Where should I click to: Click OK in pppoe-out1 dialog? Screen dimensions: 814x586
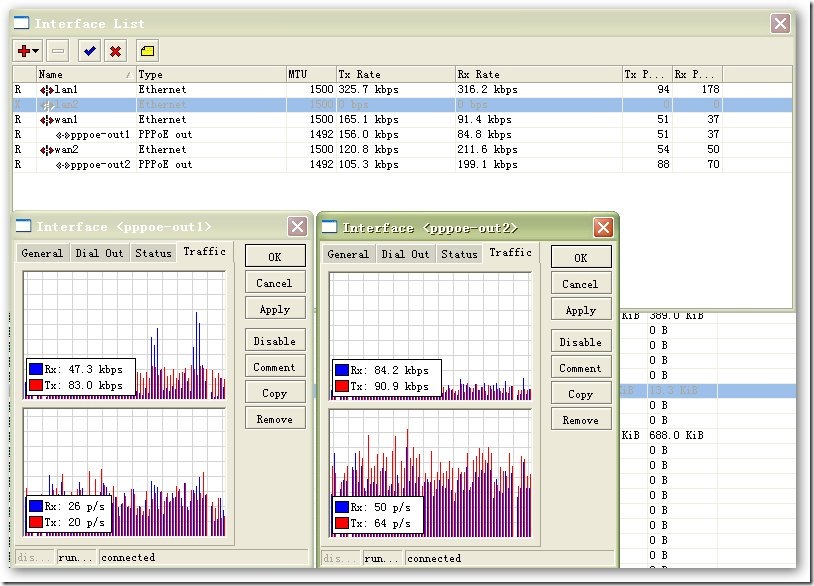point(275,256)
